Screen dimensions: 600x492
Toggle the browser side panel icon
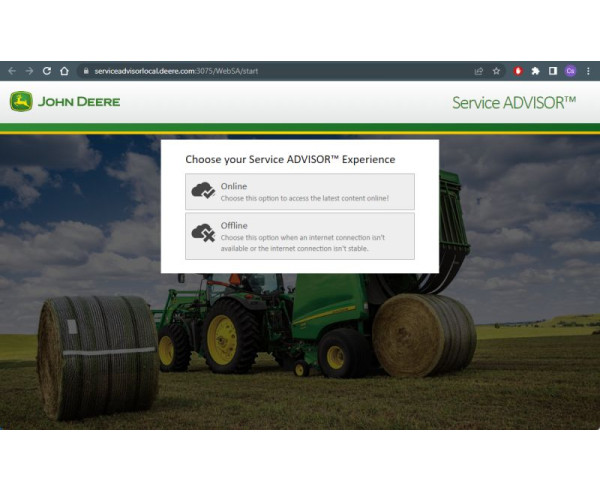[x=552, y=71]
